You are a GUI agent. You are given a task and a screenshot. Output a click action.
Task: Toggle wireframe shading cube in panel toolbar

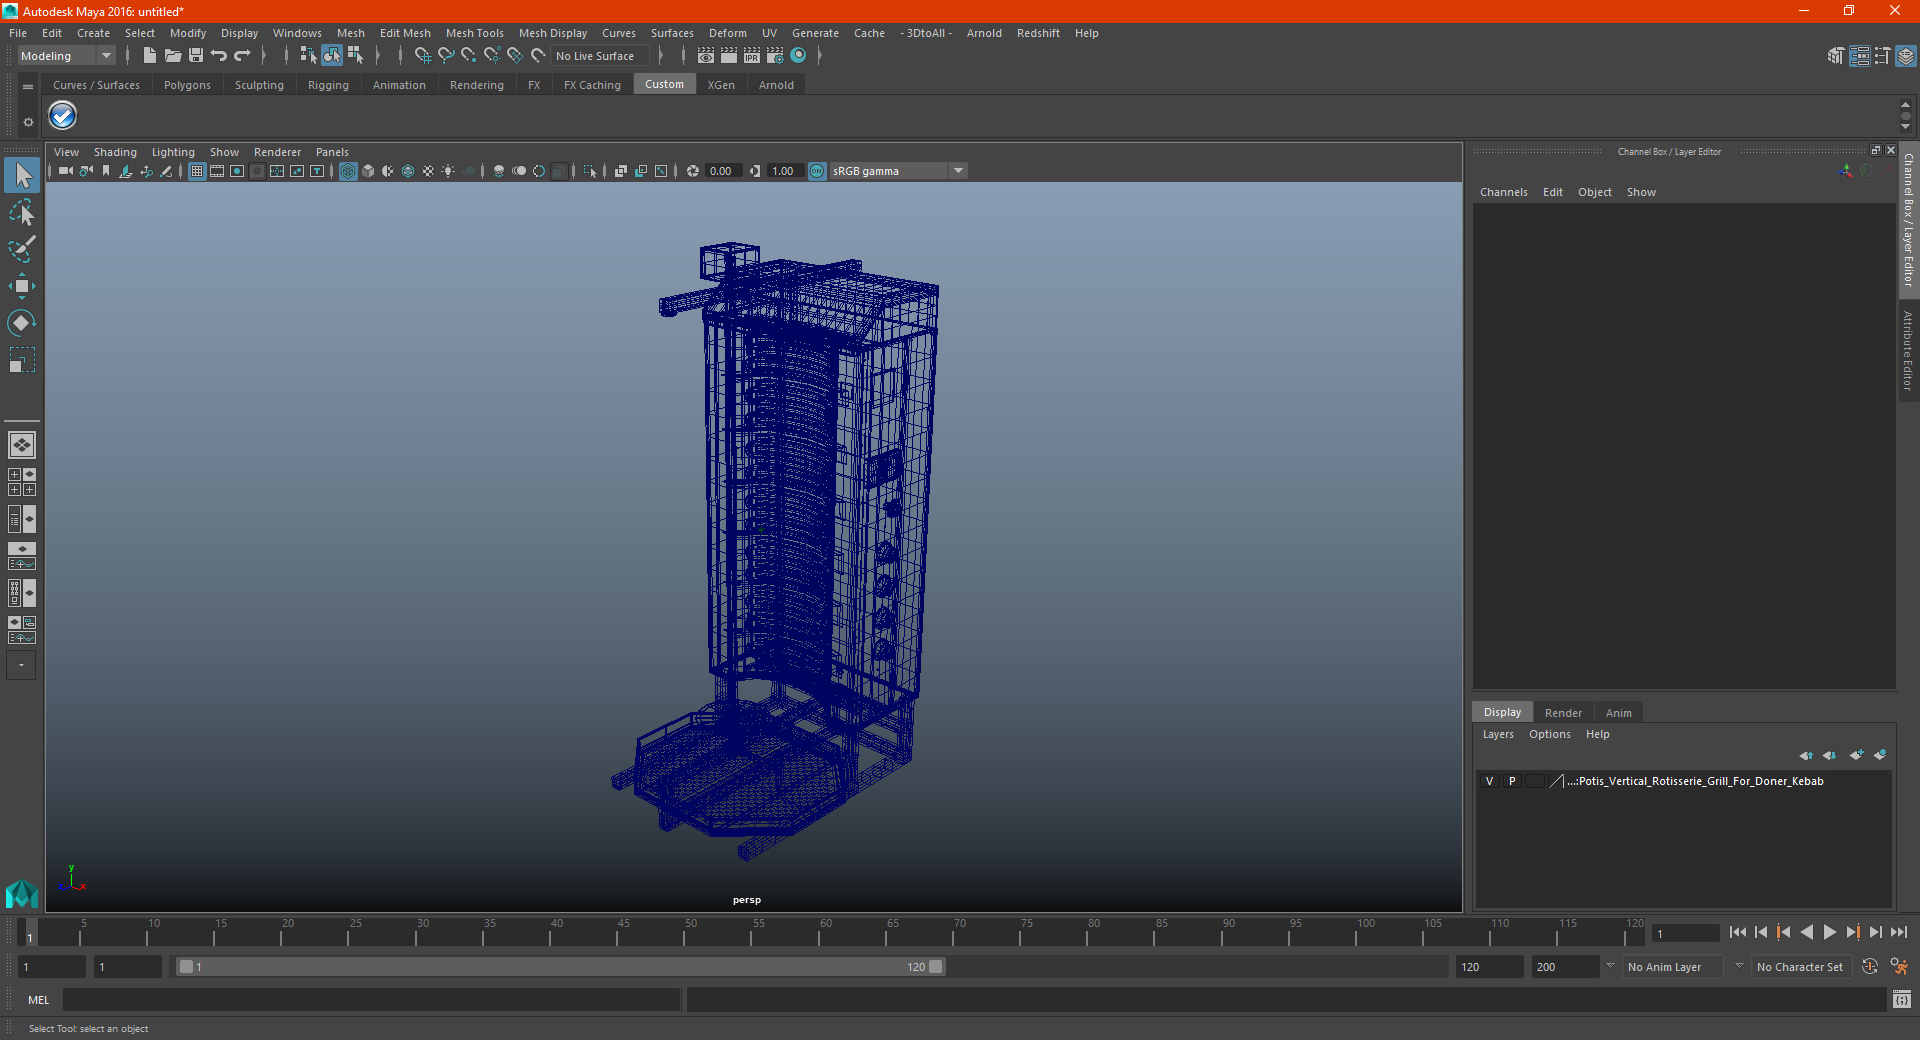click(348, 171)
